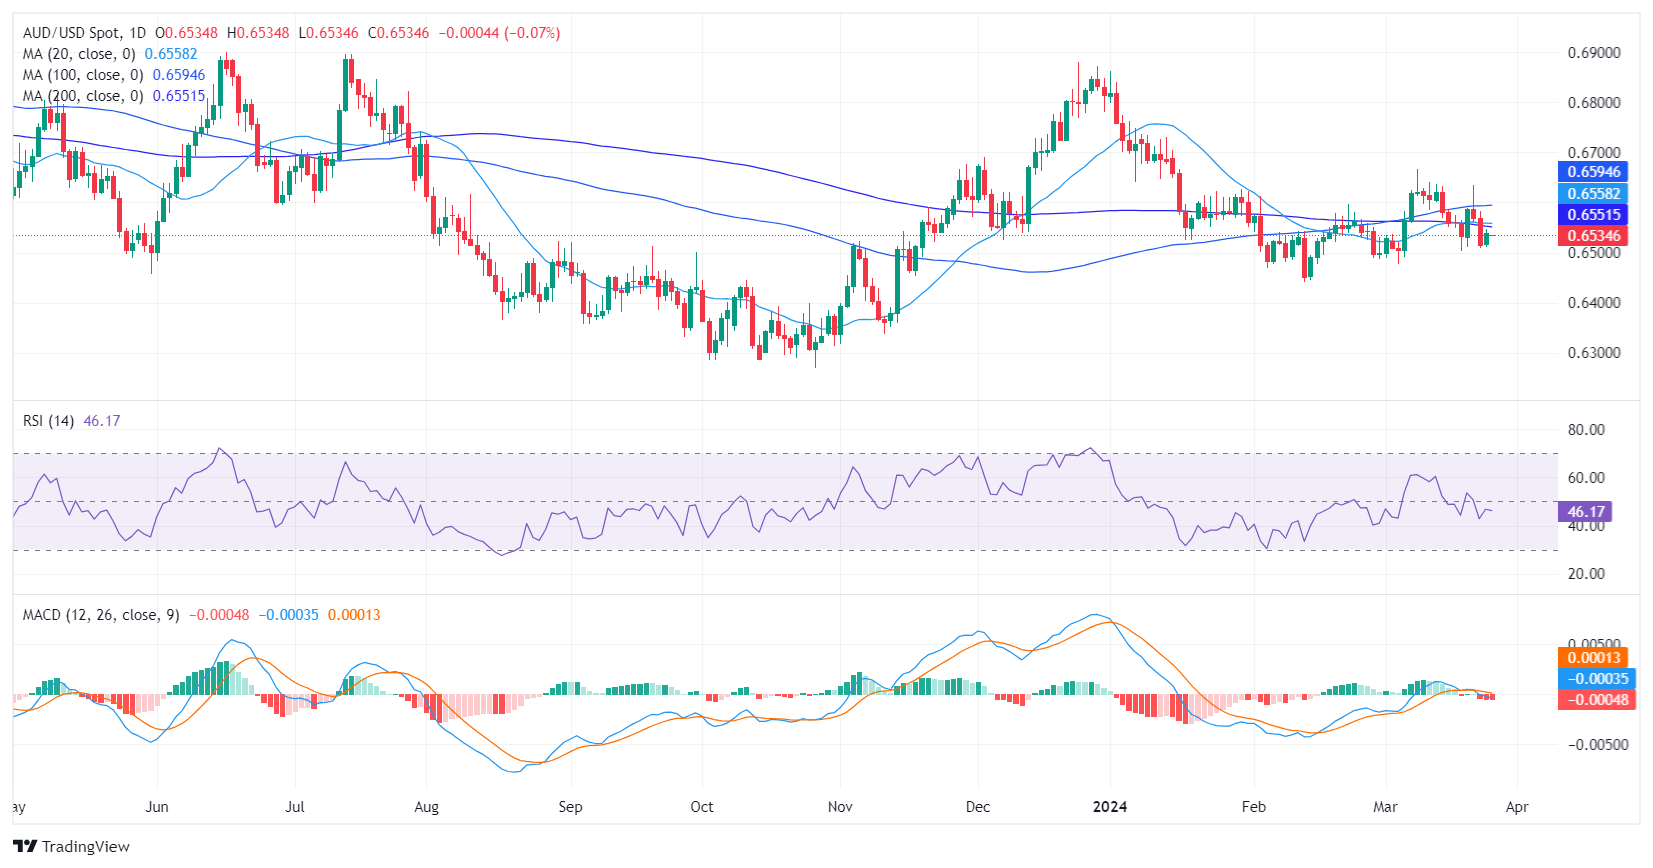Click the purple 46.17 RSI value tag

pyautogui.click(x=1585, y=512)
